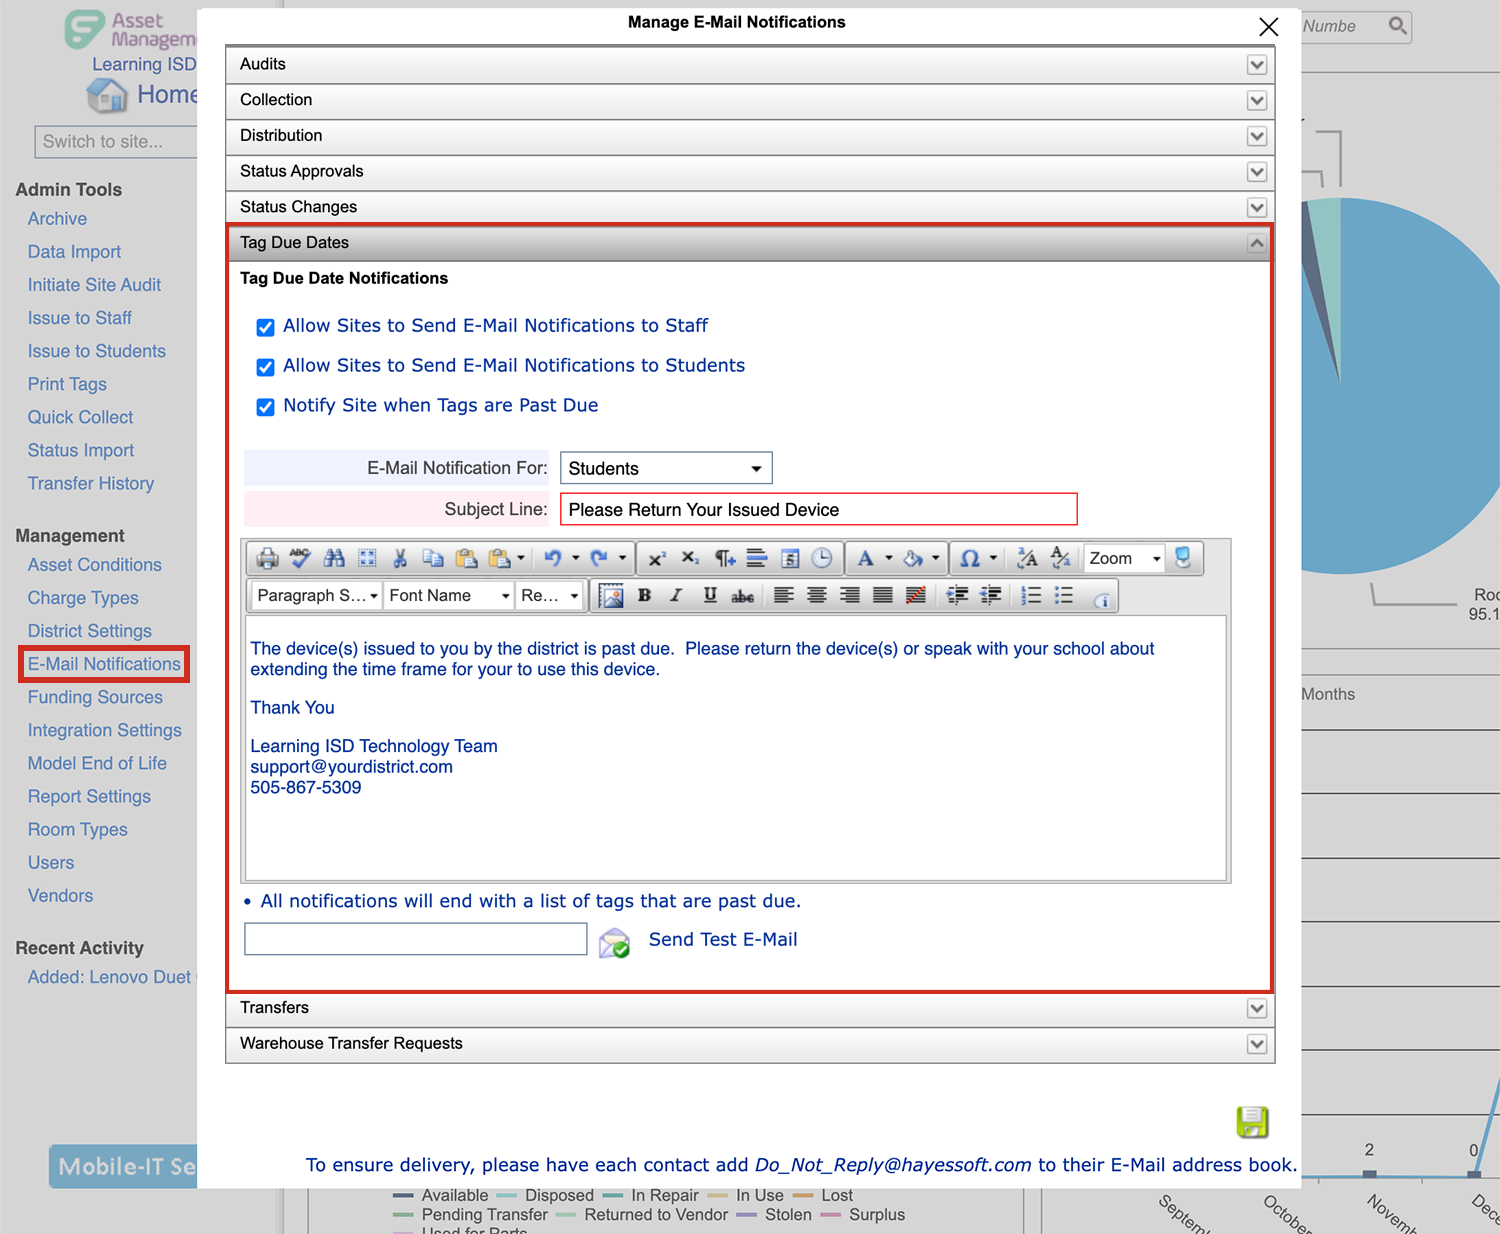The image size is (1500, 1234).
Task: Open Data Import in sidebar
Action: 74,252
